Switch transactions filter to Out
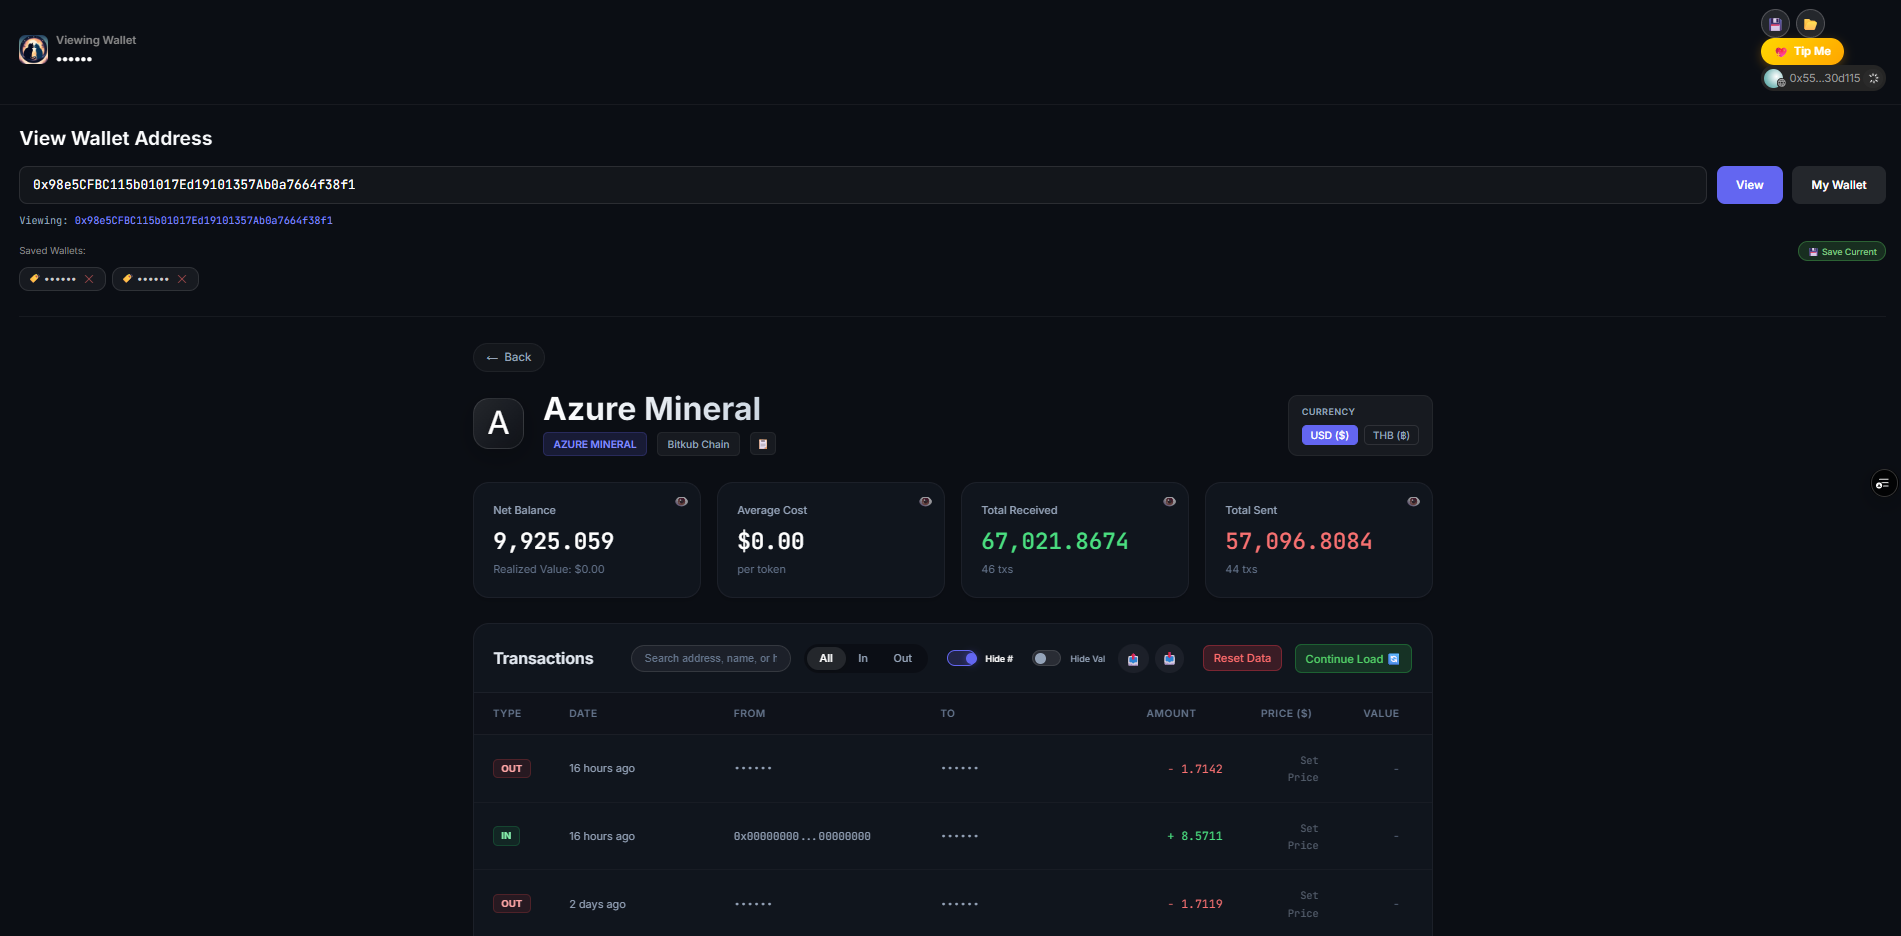This screenshot has width=1901, height=936. point(902,658)
